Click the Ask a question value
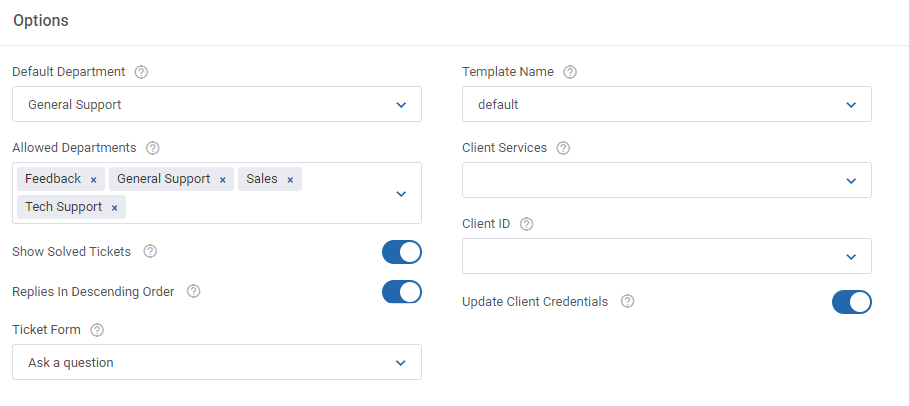Viewport: 909px width, 406px height. click(71, 363)
